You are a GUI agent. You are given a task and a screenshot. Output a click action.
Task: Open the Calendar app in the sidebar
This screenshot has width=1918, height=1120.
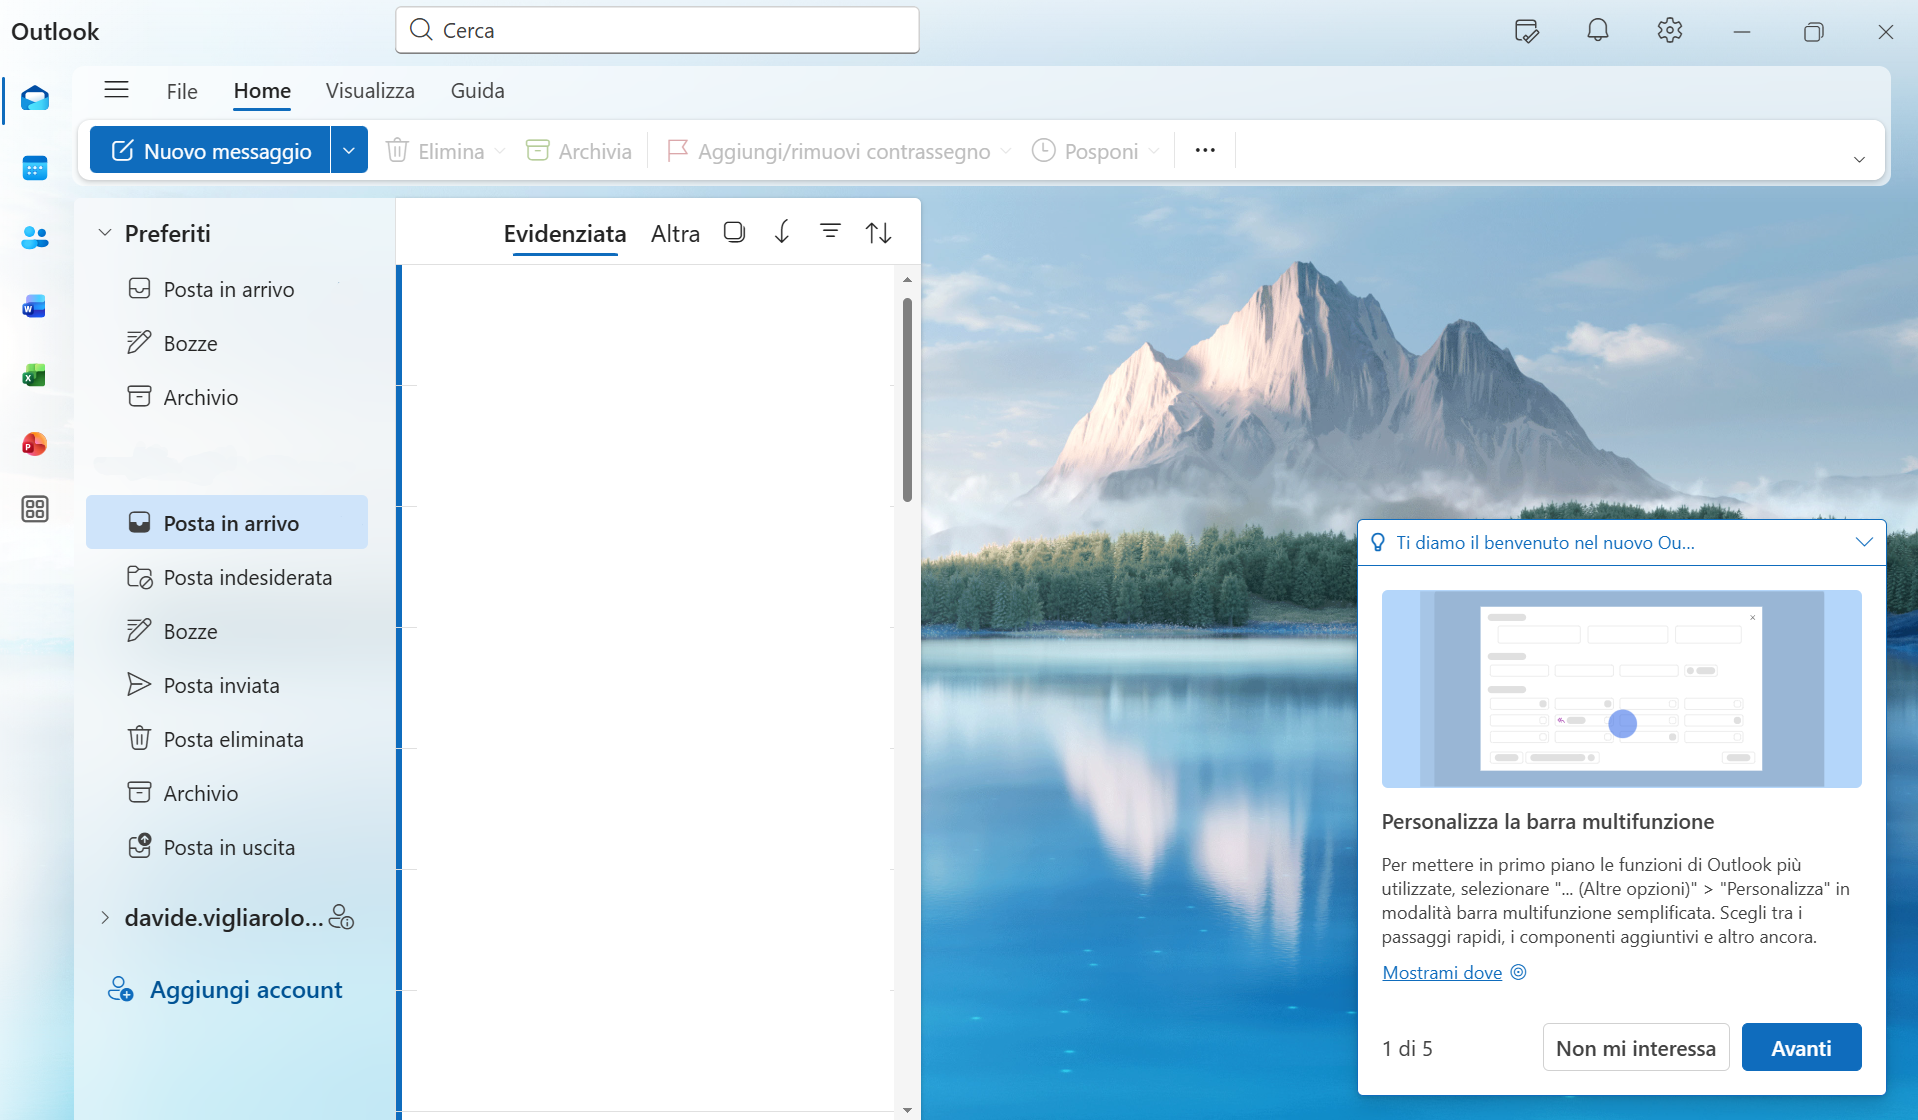35,168
